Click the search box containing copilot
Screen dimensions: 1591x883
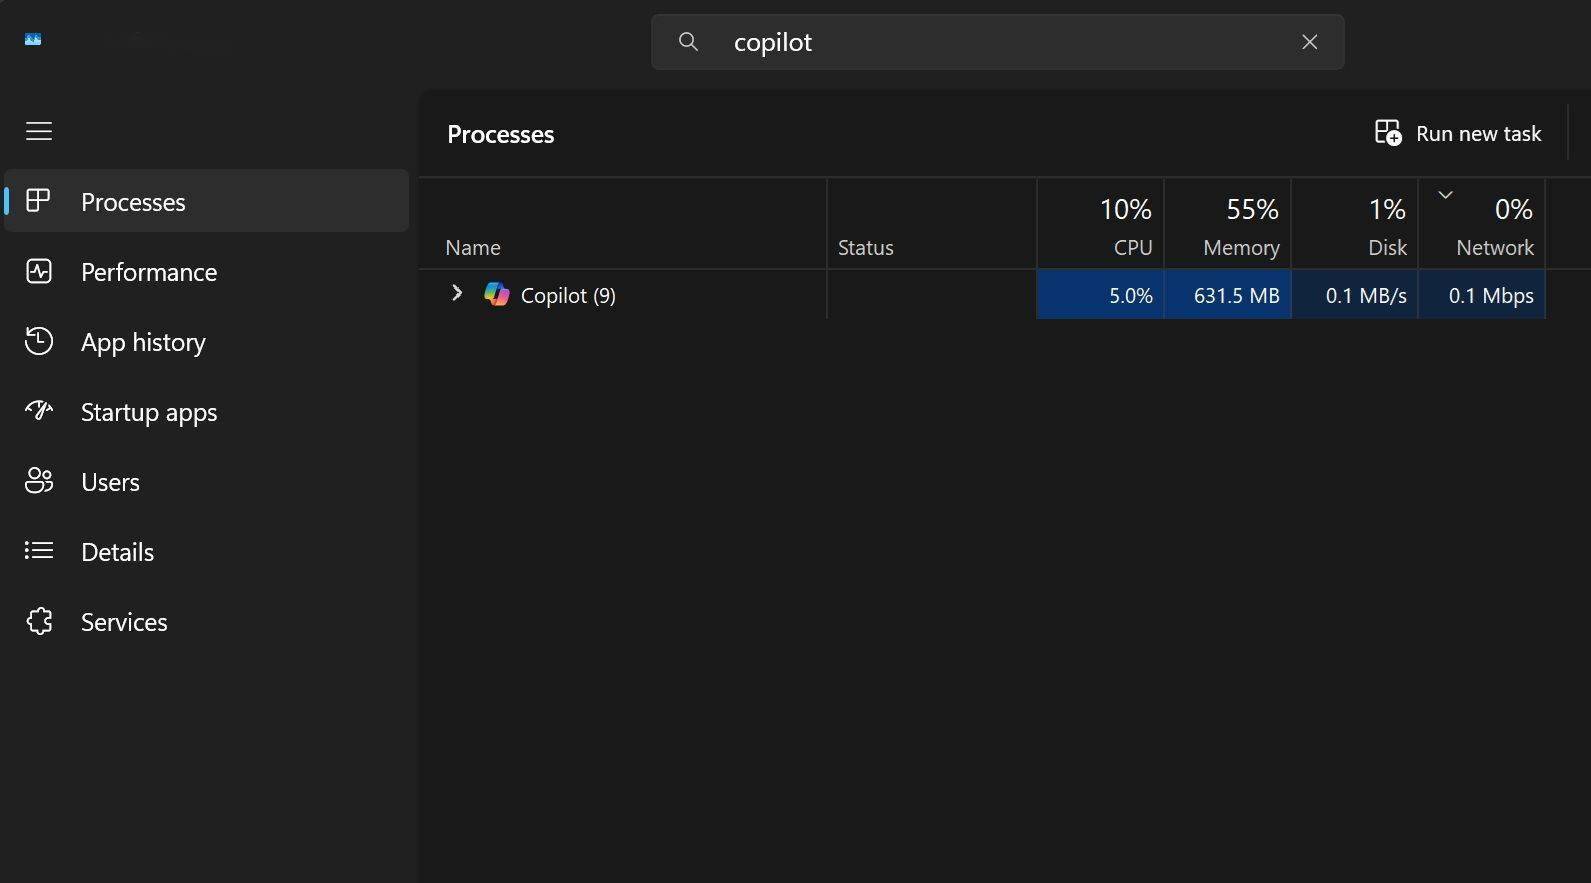997,42
